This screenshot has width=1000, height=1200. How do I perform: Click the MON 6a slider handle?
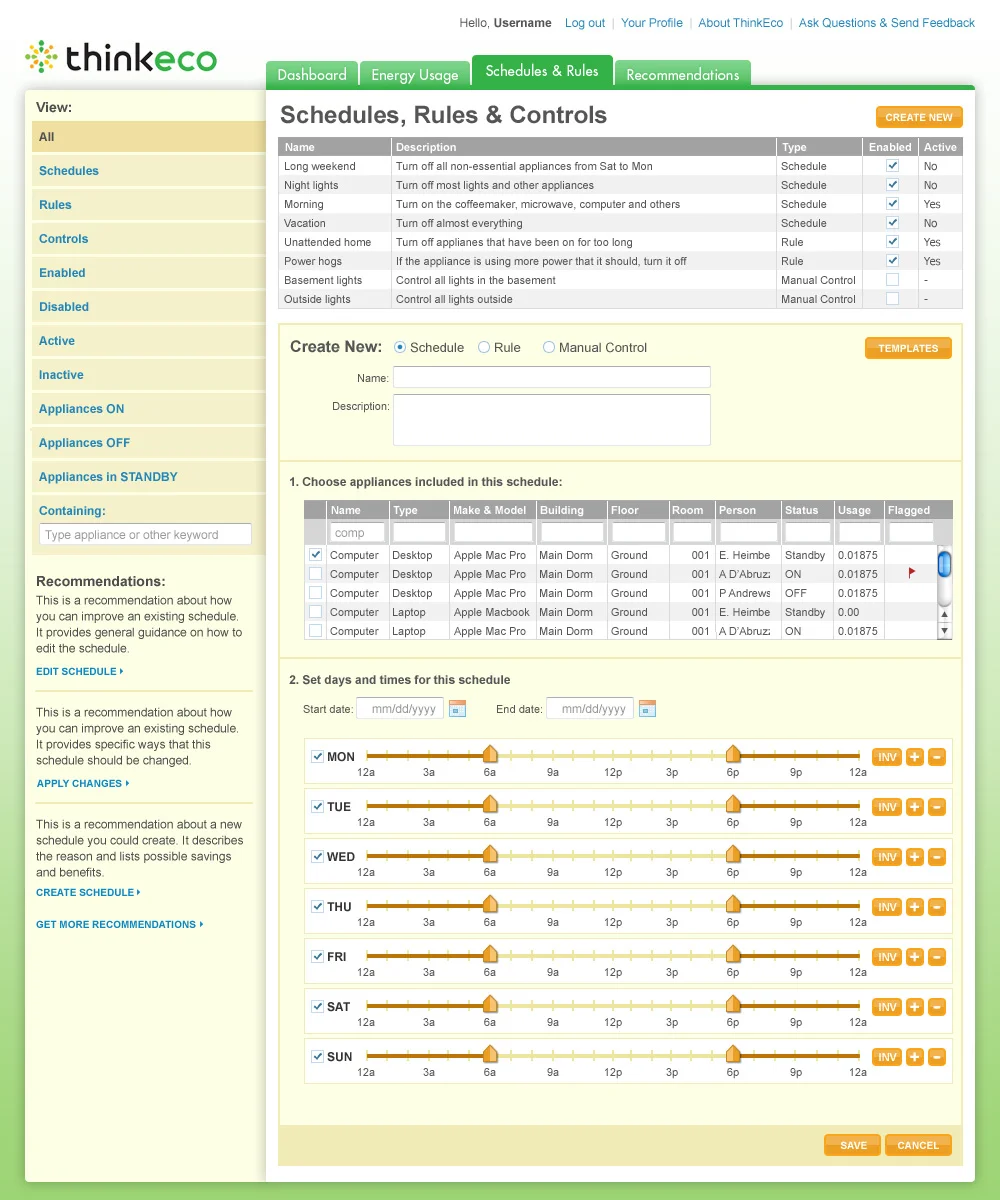click(x=490, y=754)
